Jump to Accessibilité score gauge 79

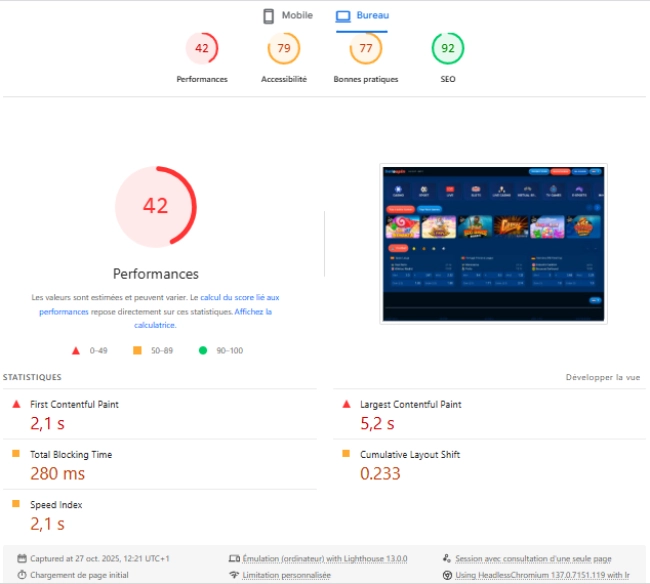[x=284, y=48]
